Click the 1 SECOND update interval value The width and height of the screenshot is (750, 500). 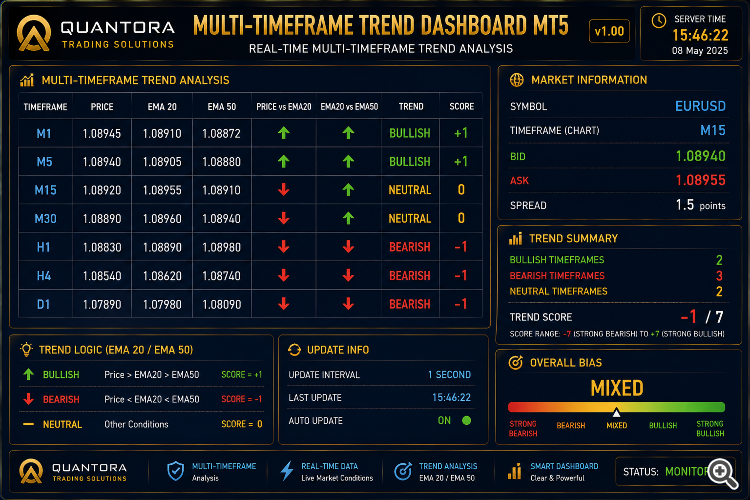pos(449,375)
